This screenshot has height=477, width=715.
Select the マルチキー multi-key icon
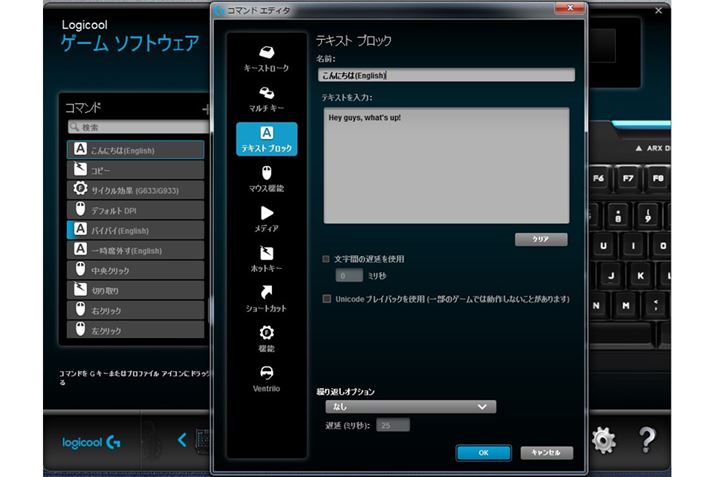click(x=266, y=93)
